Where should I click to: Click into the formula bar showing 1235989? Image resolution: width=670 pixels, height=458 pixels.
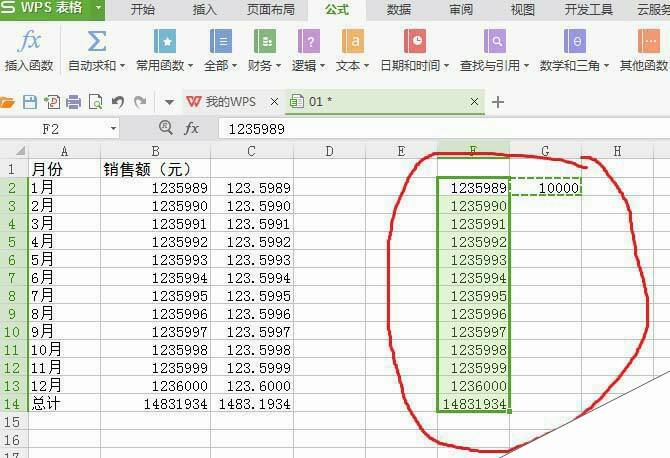click(x=444, y=129)
